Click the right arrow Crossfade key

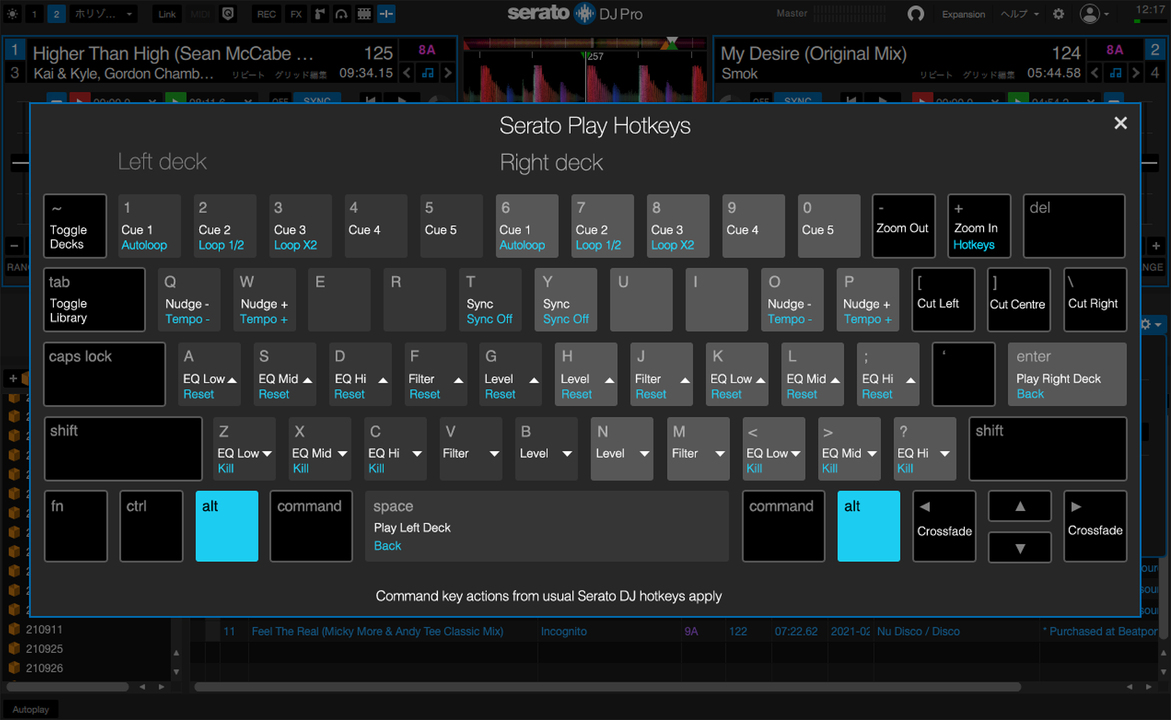(1095, 526)
